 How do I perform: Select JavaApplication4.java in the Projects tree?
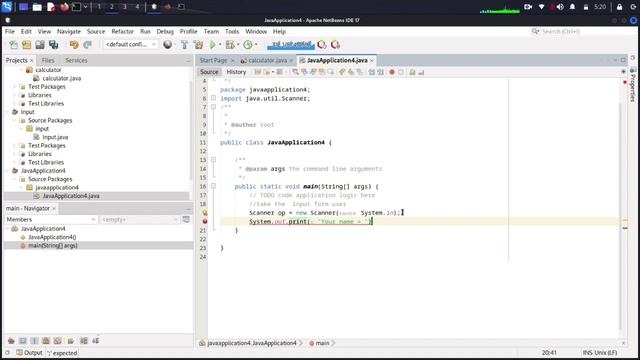[71, 196]
